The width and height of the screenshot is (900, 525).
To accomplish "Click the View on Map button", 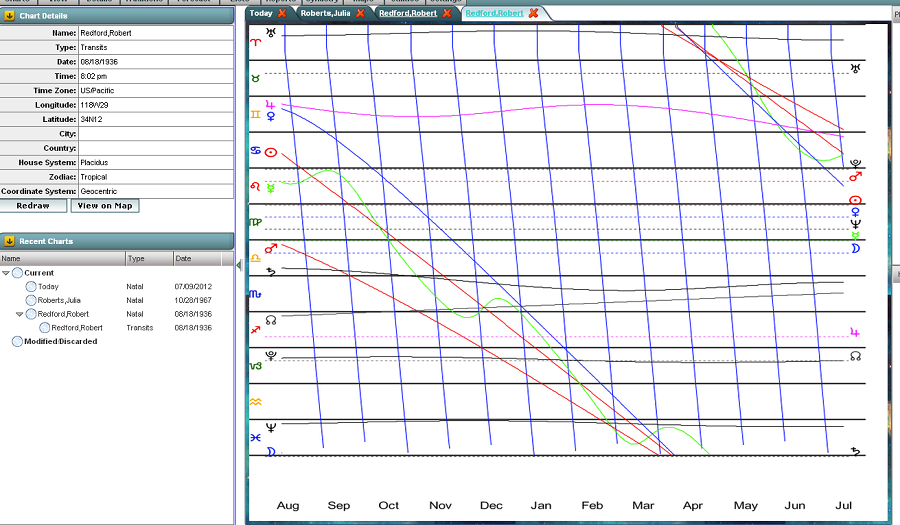I will [103, 206].
